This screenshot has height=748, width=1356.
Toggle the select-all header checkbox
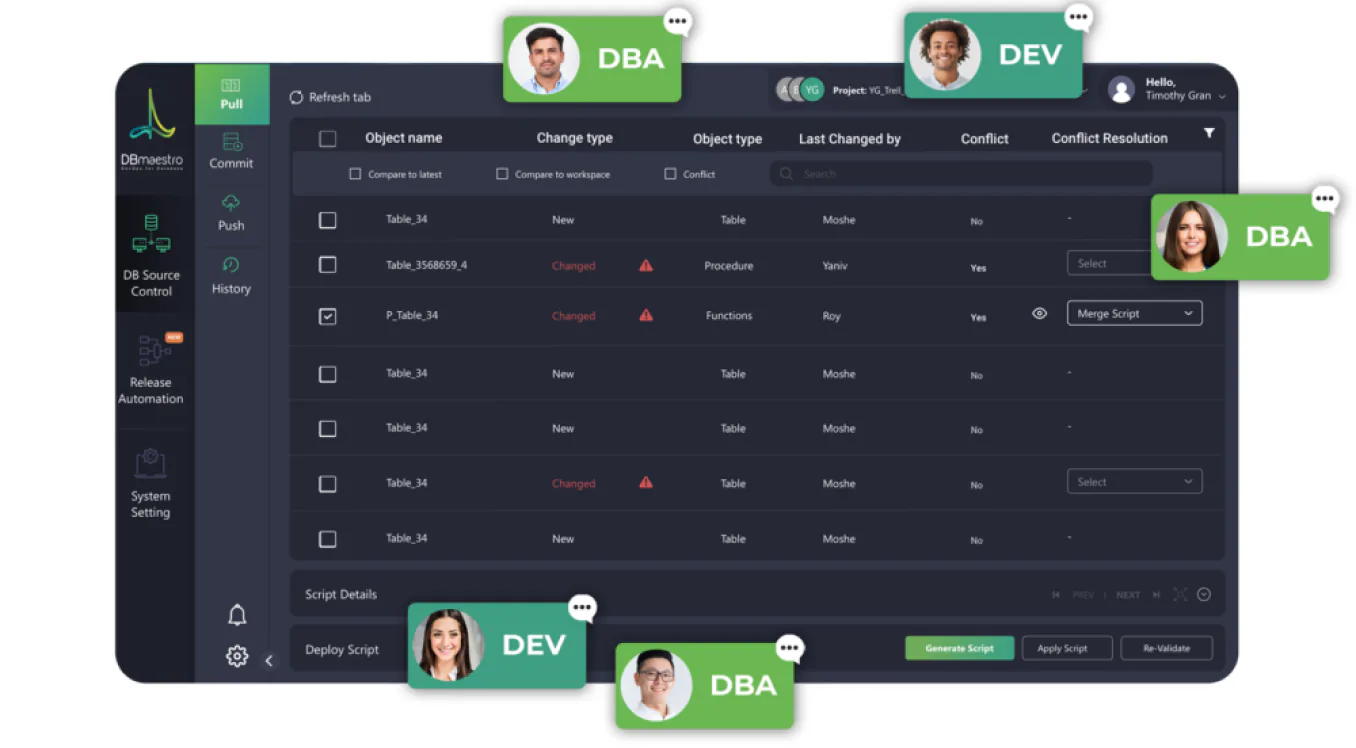[327, 139]
